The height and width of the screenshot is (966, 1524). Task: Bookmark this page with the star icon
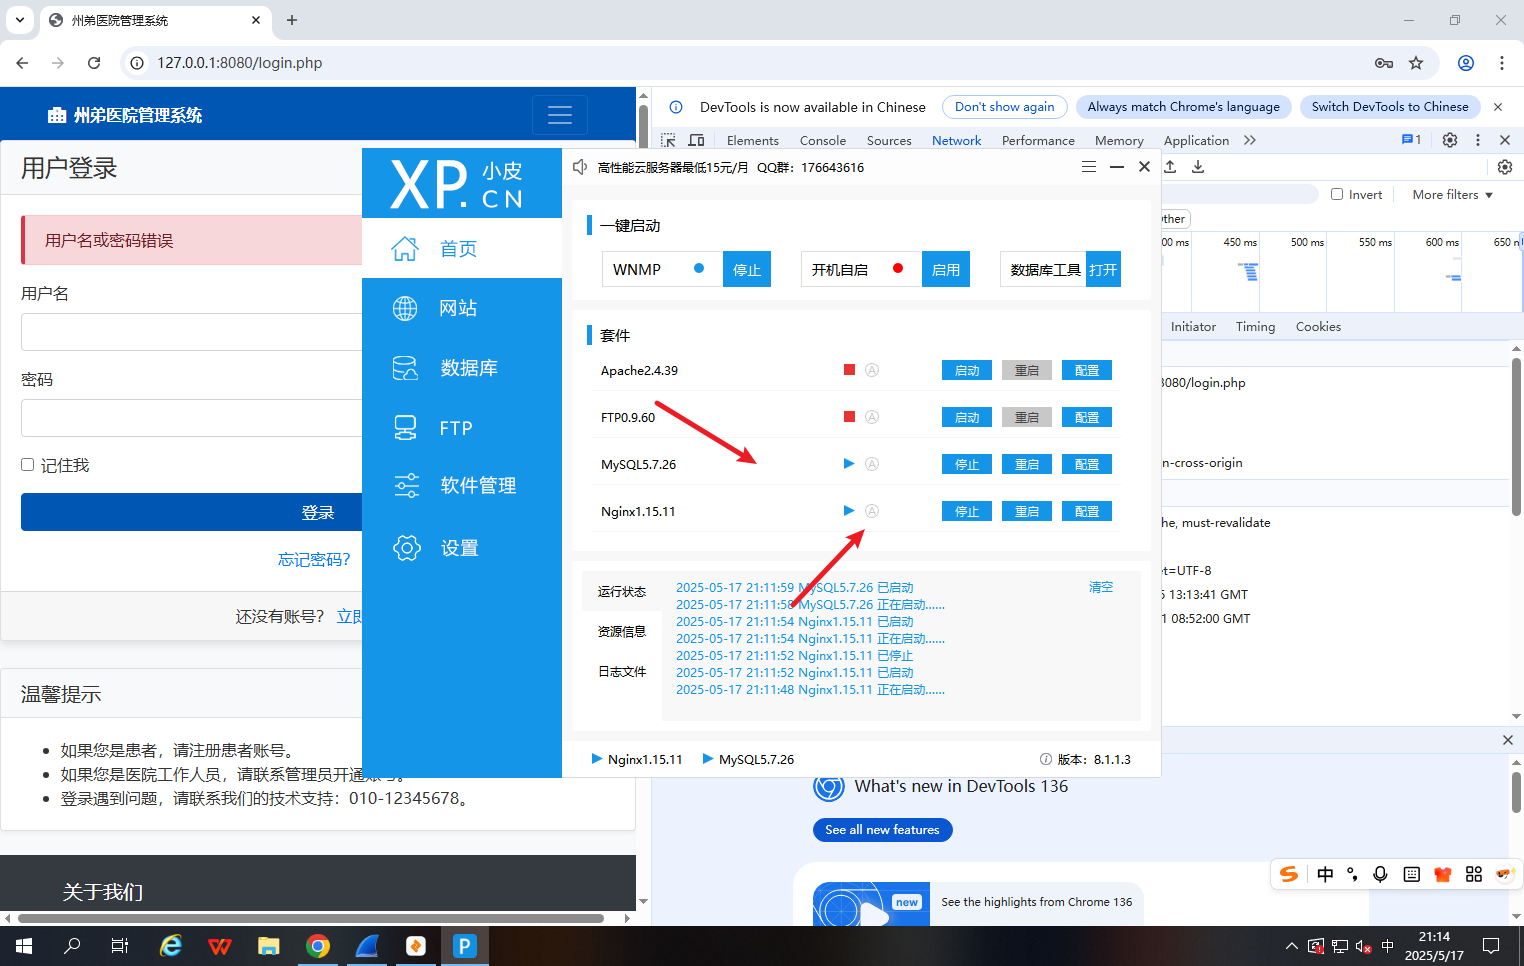[1416, 63]
